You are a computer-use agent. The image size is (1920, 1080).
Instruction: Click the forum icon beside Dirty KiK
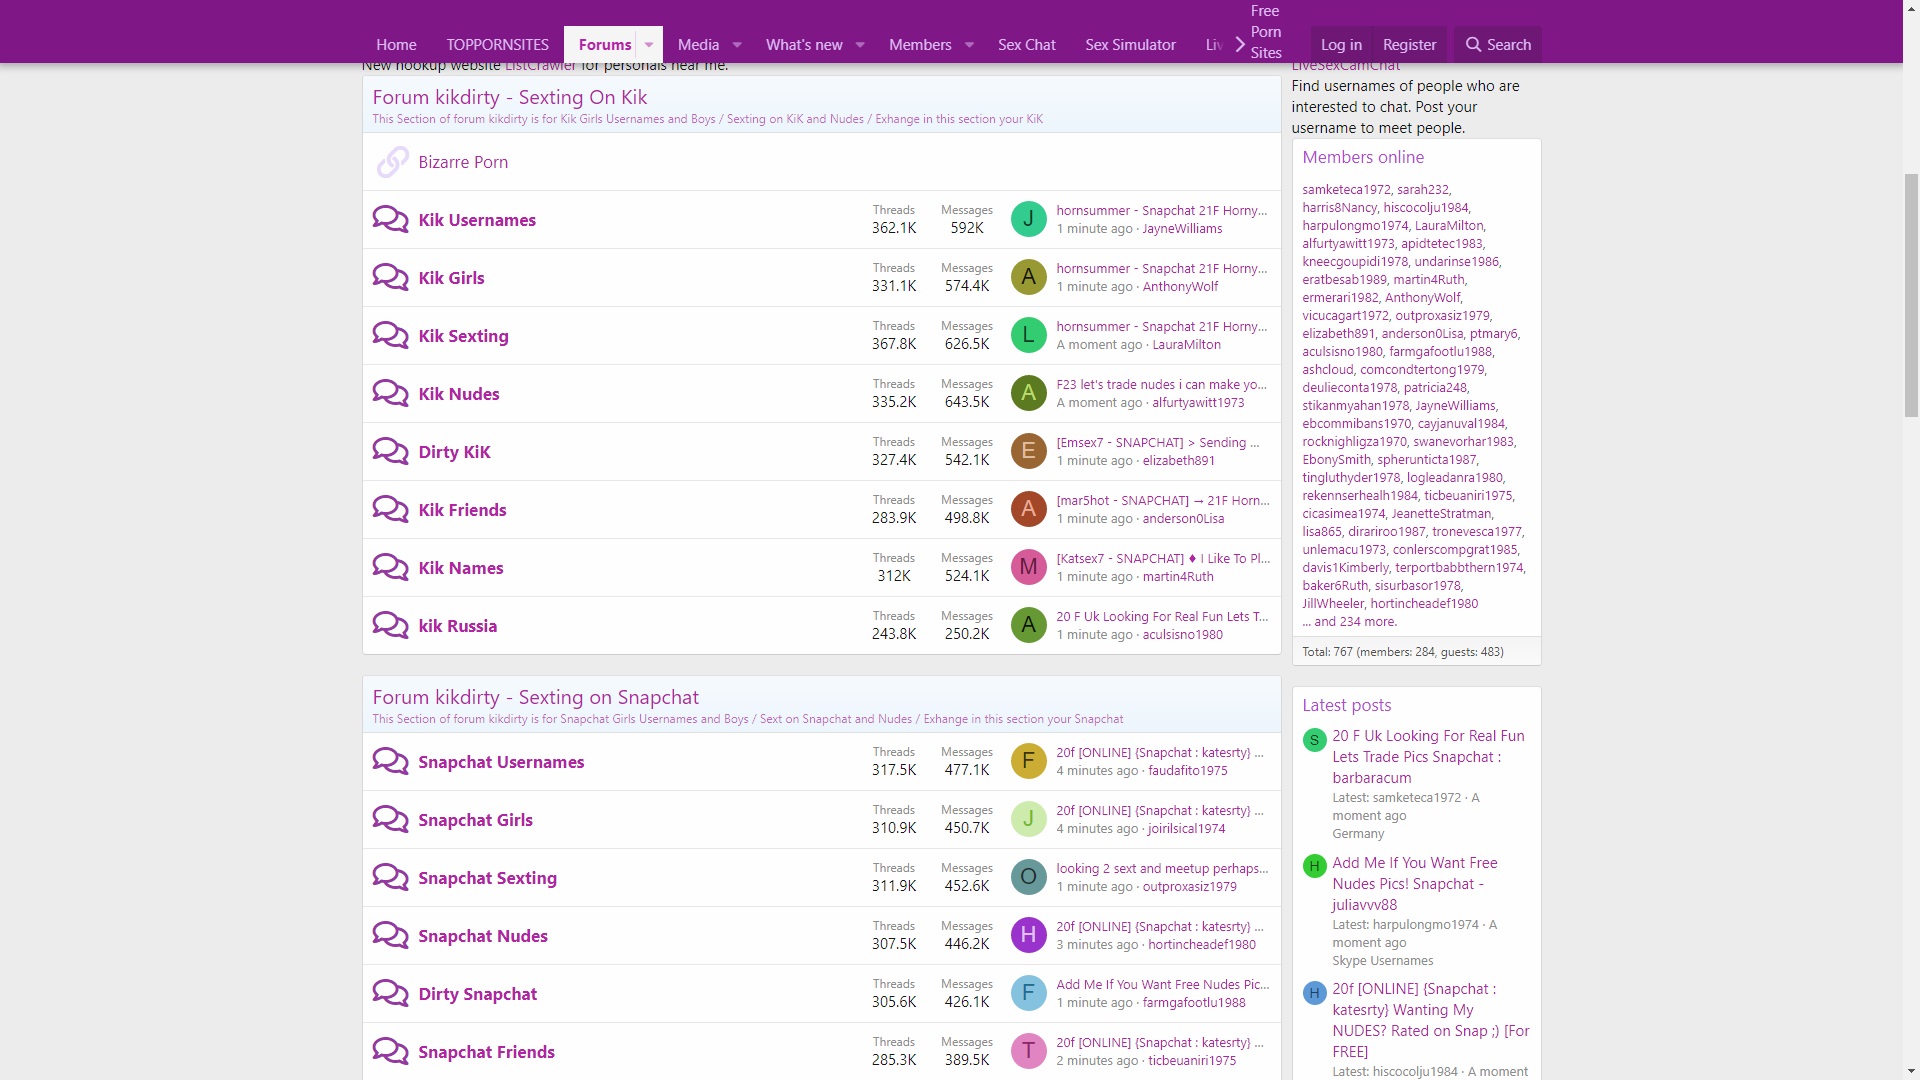point(390,451)
